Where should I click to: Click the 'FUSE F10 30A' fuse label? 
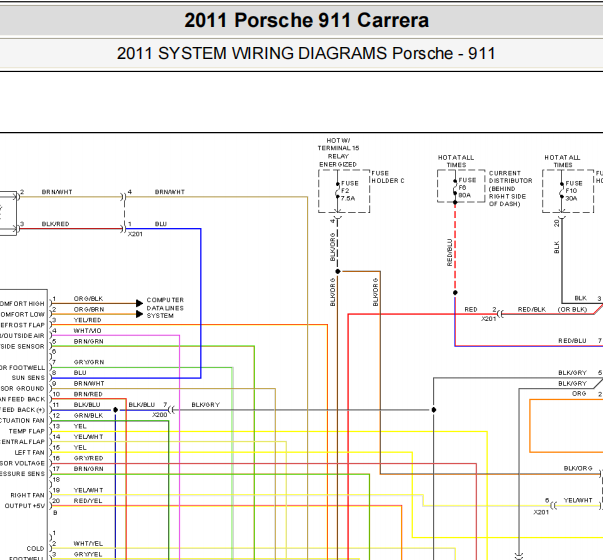pyautogui.click(x=574, y=191)
